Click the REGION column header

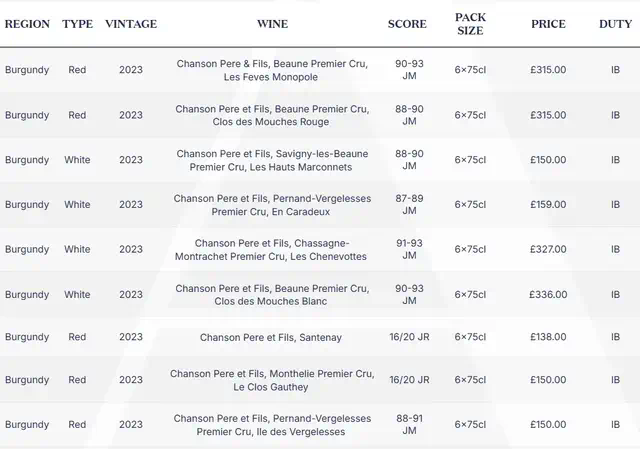(27, 24)
